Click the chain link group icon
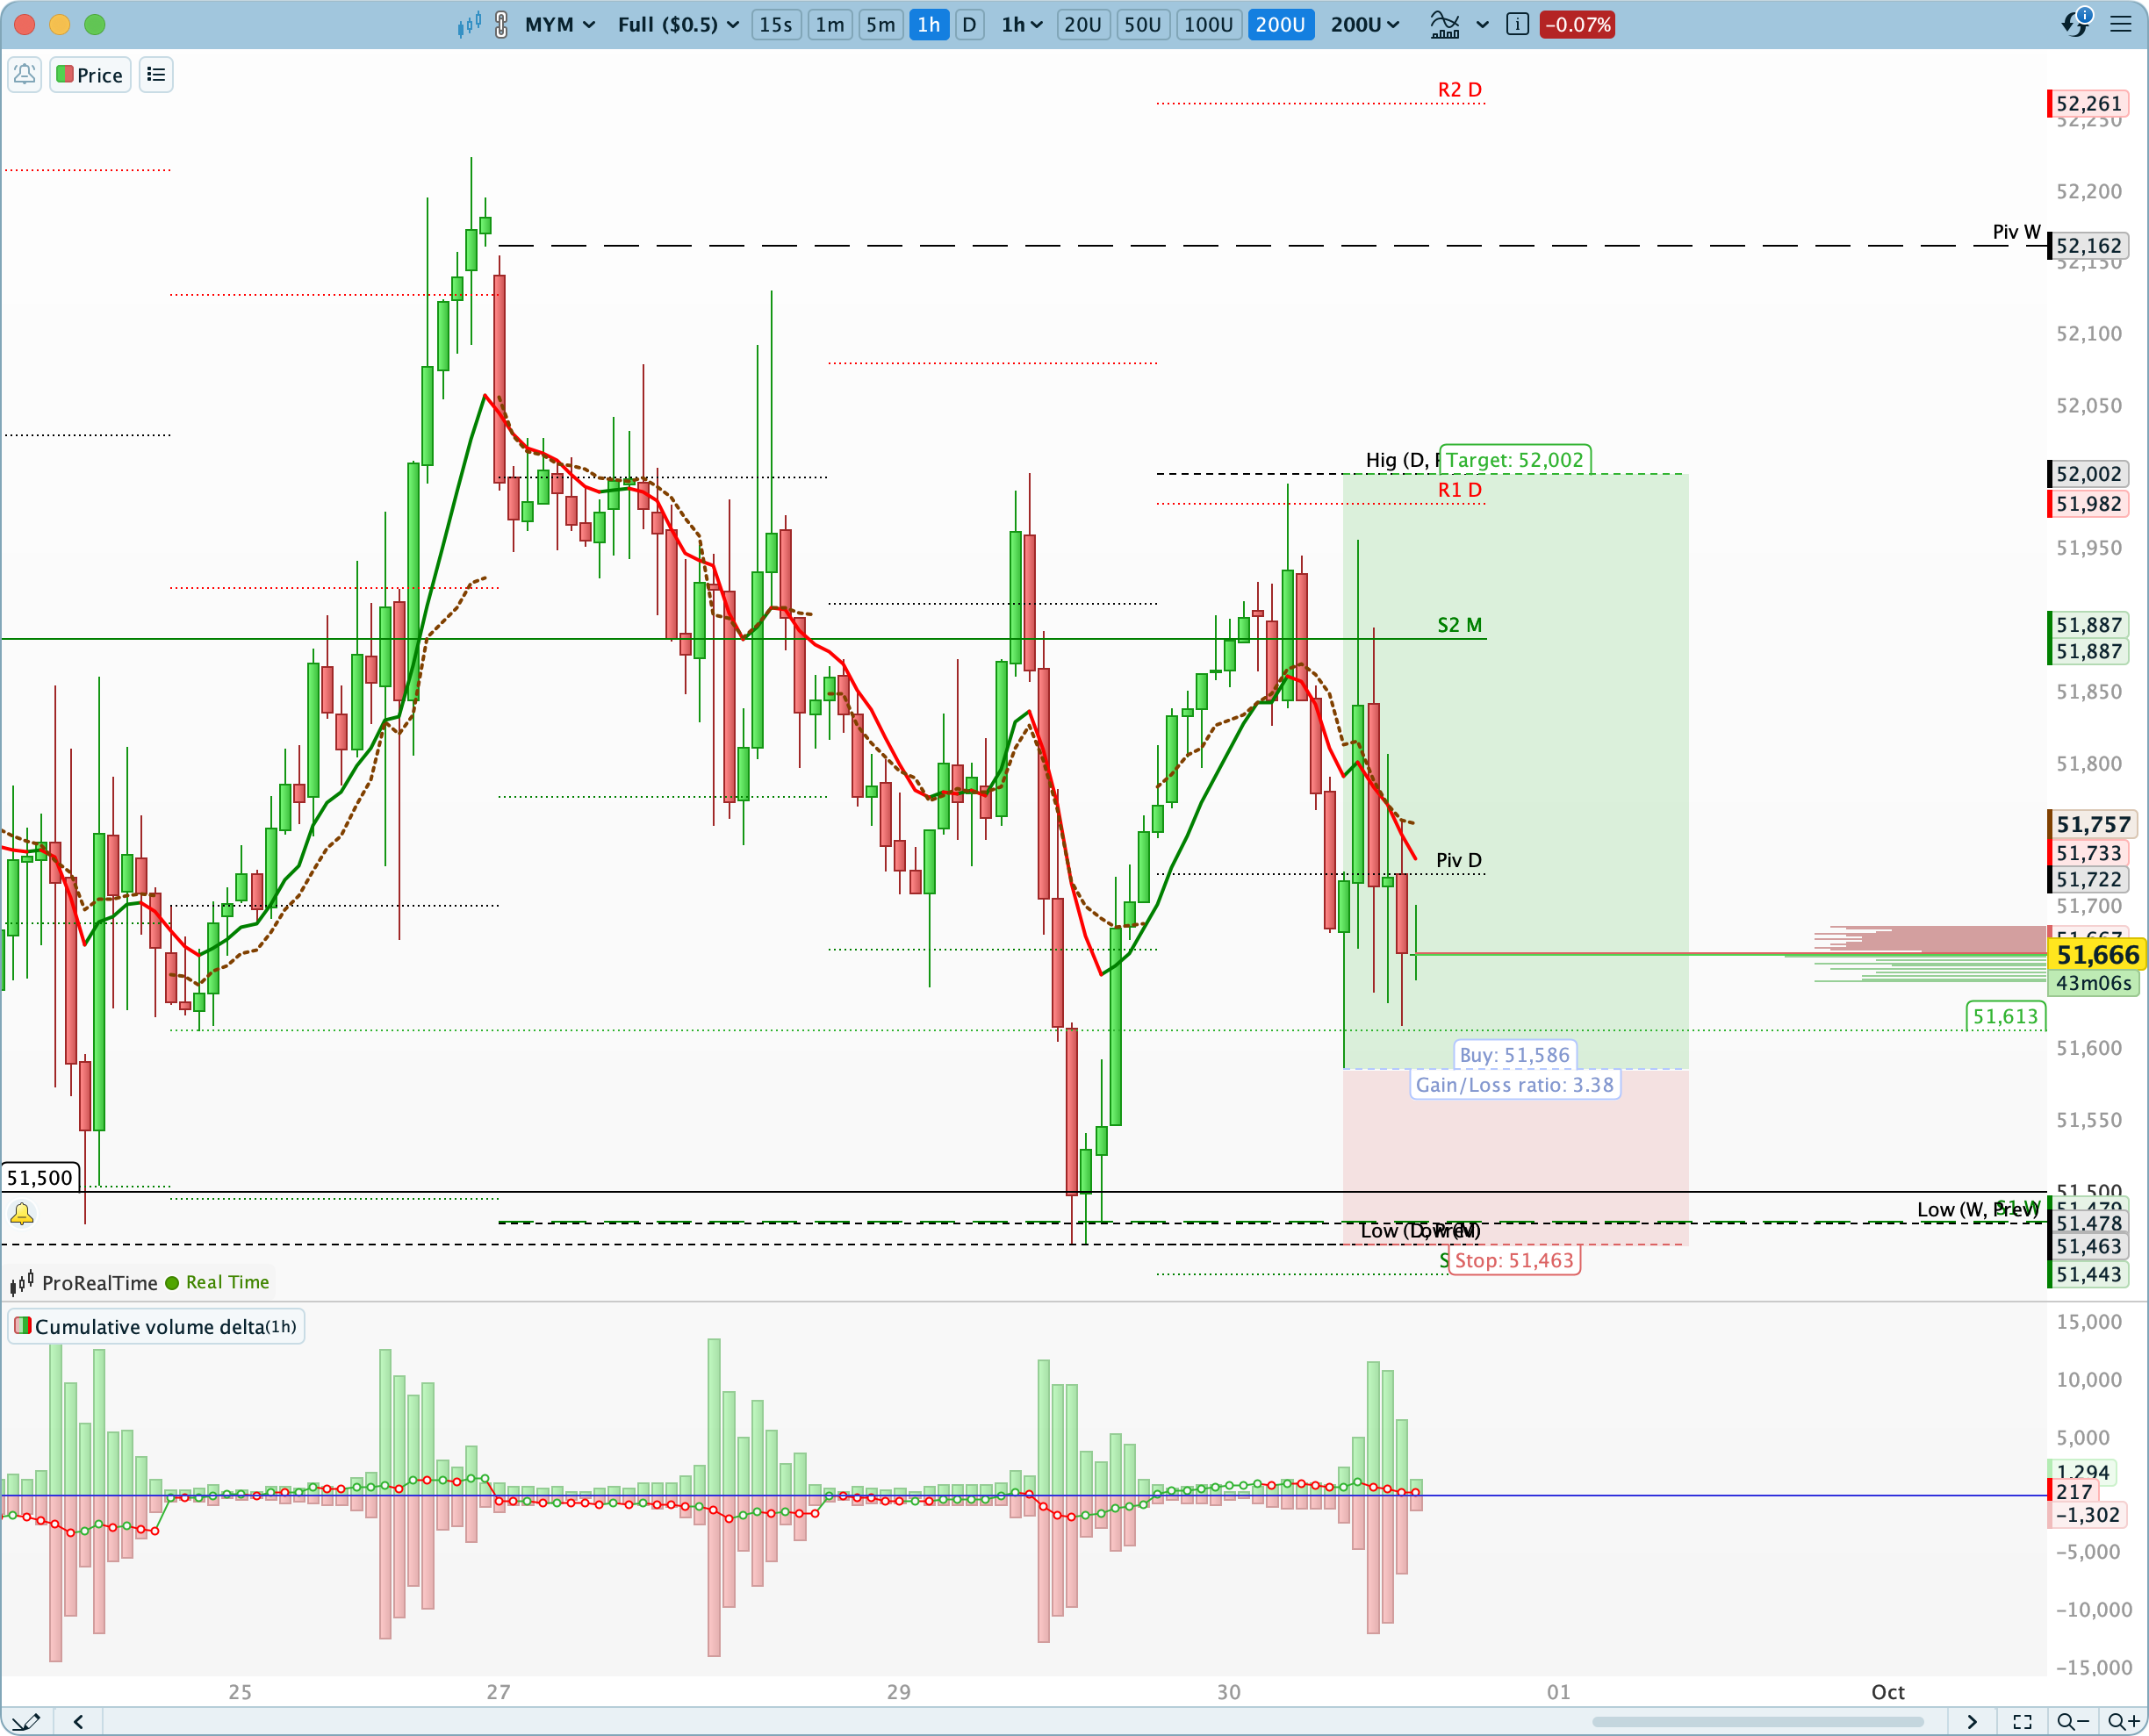The image size is (2149, 1736). click(501, 24)
